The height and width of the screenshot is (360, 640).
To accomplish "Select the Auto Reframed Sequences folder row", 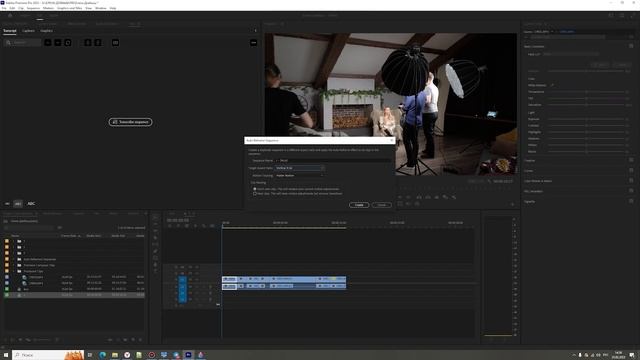I will tap(74, 259).
